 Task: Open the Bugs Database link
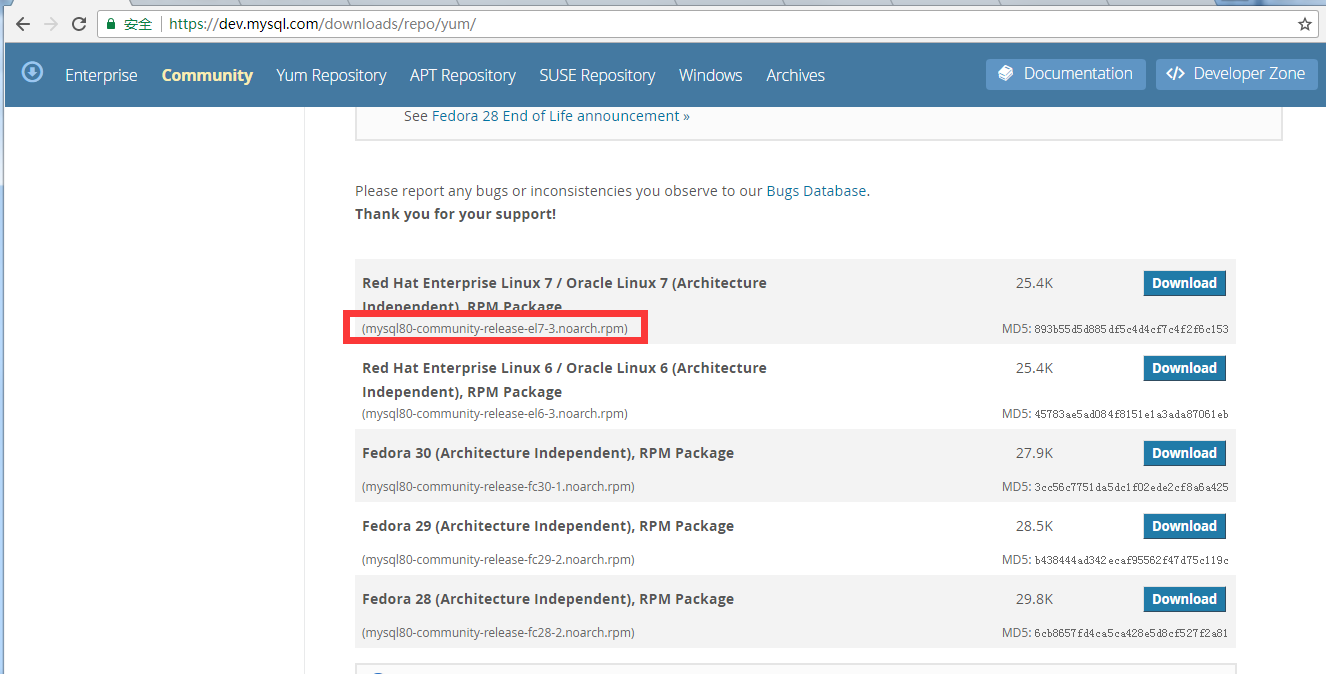tap(816, 190)
